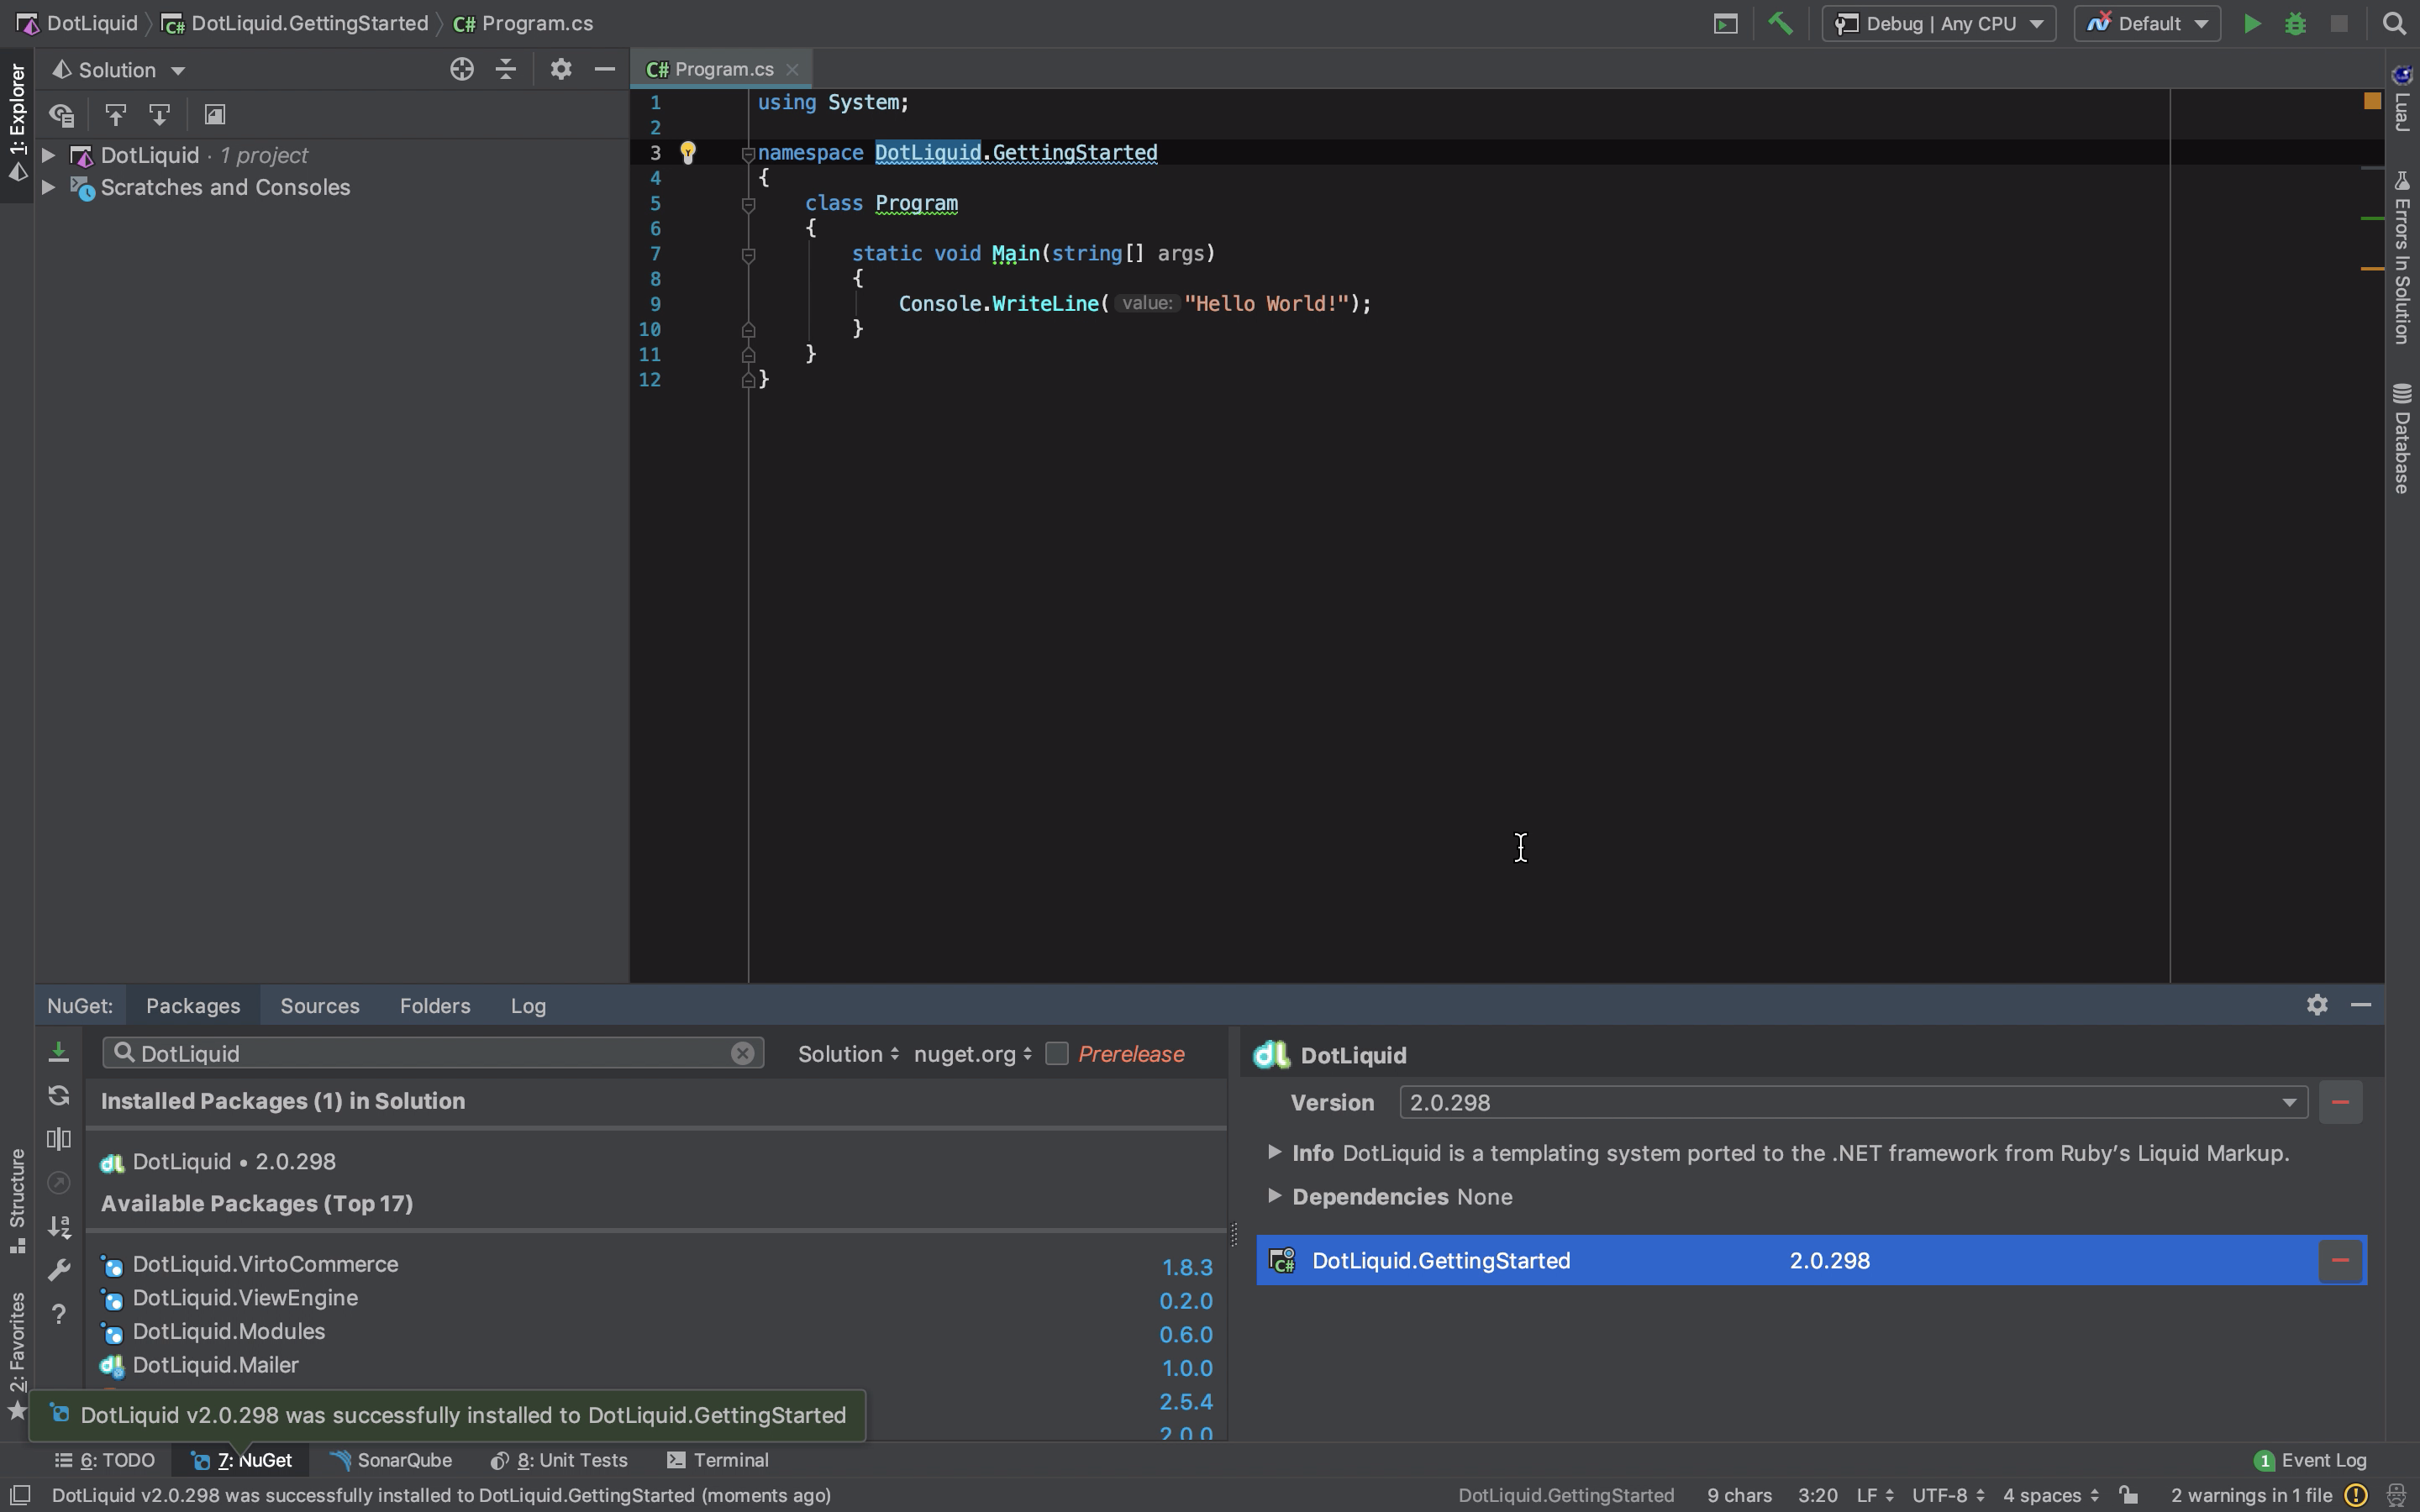The height and width of the screenshot is (1512, 2420).
Task: Refresh NuGet packages list
Action: click(58, 1095)
